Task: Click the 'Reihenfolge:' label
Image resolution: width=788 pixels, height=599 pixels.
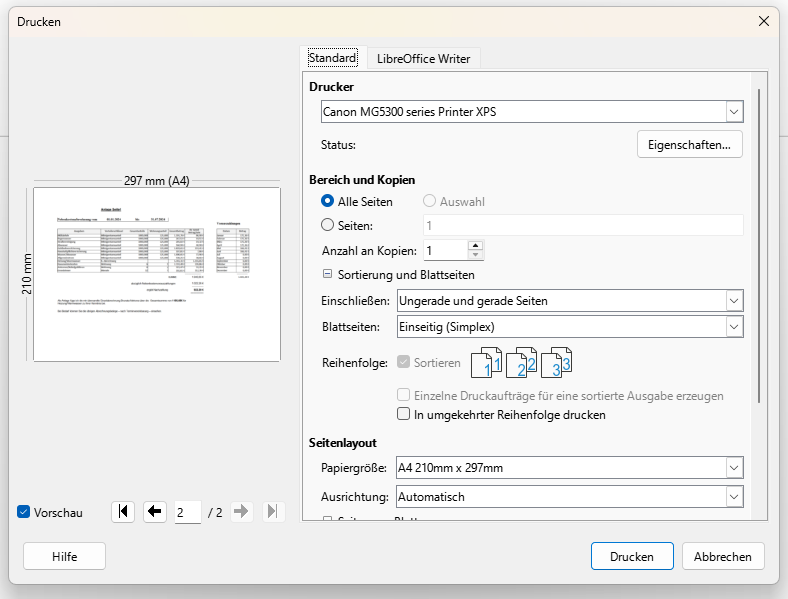Action: [x=355, y=362]
